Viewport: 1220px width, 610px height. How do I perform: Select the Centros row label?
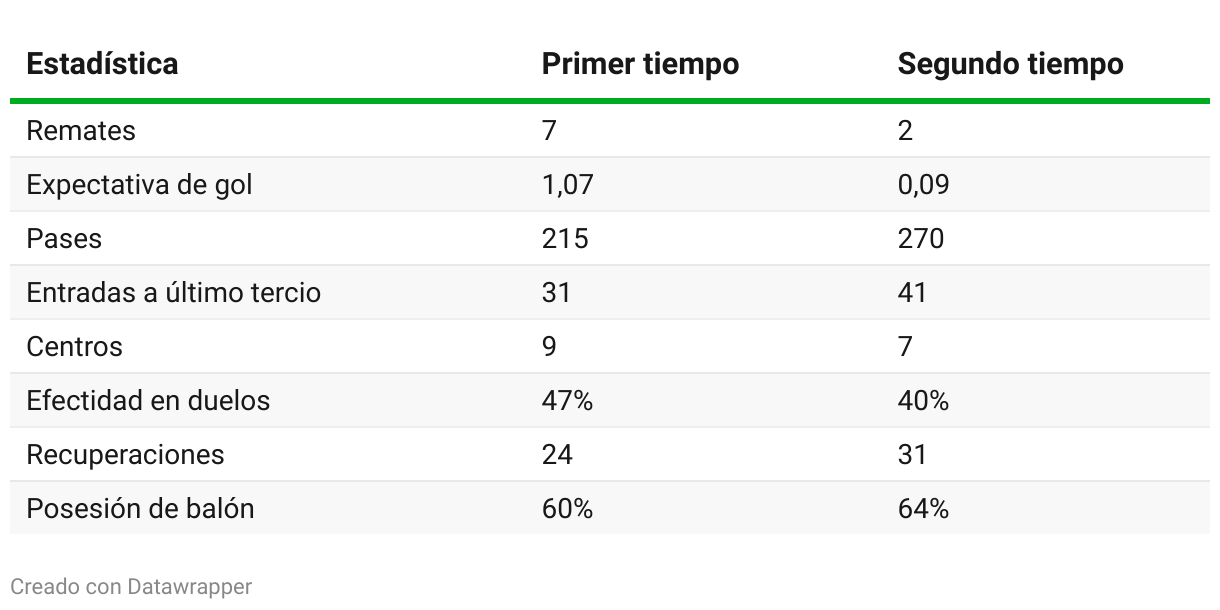pyautogui.click(x=74, y=347)
